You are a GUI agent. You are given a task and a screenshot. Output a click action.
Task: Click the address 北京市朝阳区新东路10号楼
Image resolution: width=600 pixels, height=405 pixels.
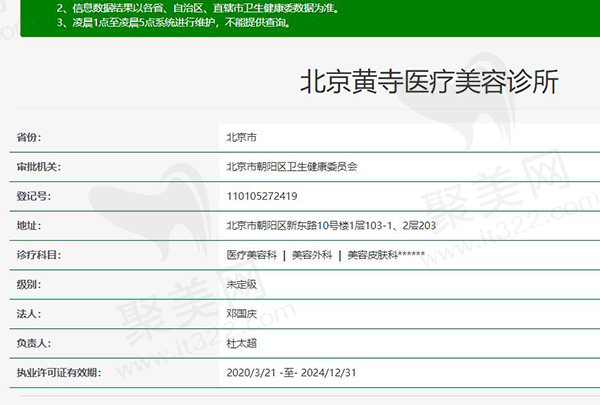[x=331, y=225]
